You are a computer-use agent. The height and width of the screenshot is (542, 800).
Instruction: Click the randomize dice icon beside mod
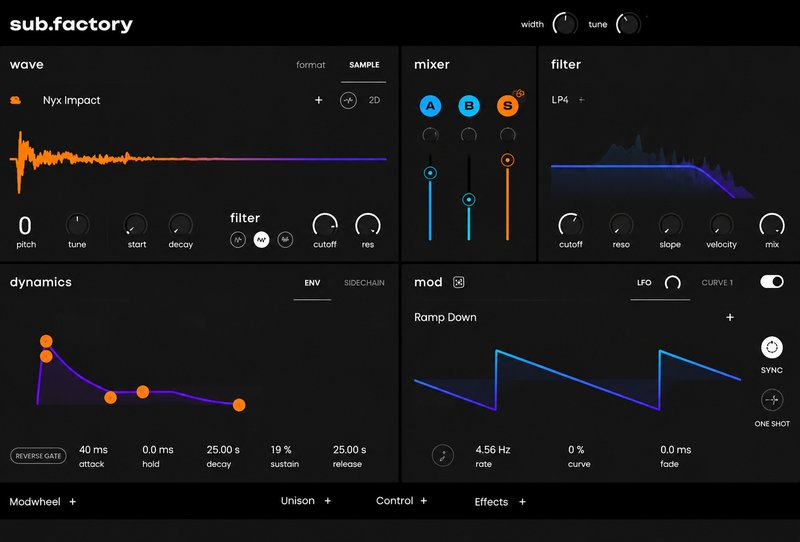click(x=459, y=282)
